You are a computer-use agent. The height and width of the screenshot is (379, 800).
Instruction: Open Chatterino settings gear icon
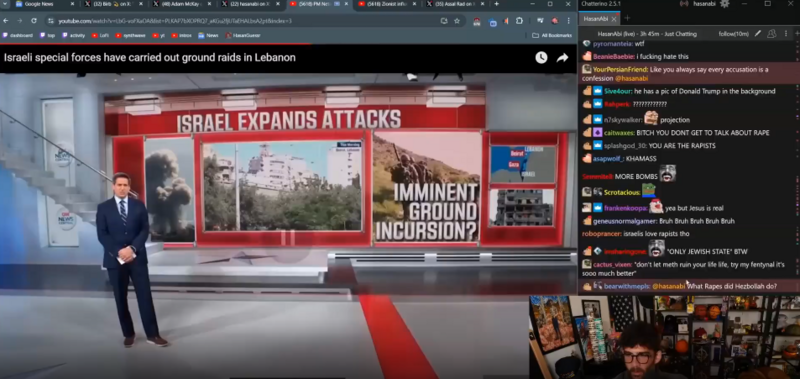click(724, 4)
